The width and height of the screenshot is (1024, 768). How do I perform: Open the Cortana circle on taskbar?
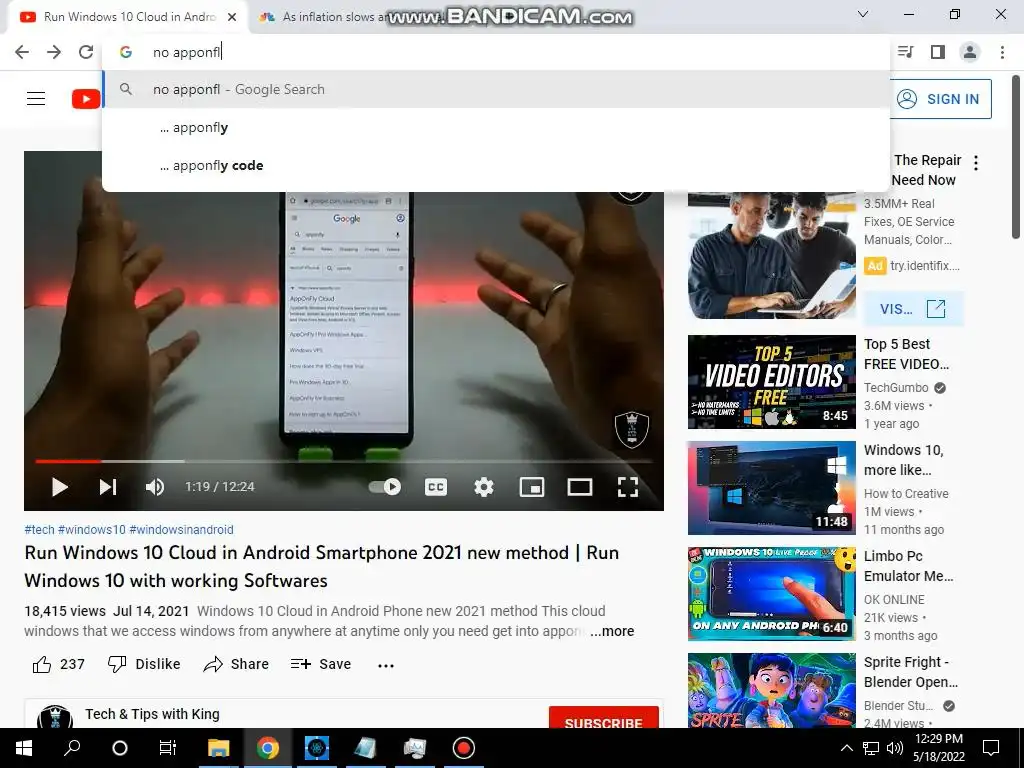tap(120, 748)
